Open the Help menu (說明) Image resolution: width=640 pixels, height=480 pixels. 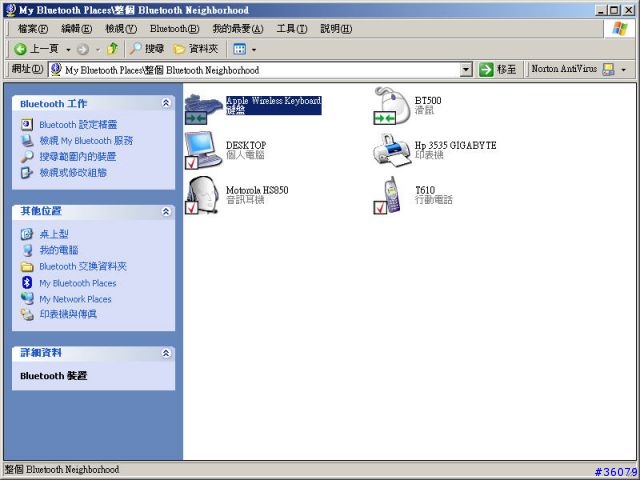[336, 29]
